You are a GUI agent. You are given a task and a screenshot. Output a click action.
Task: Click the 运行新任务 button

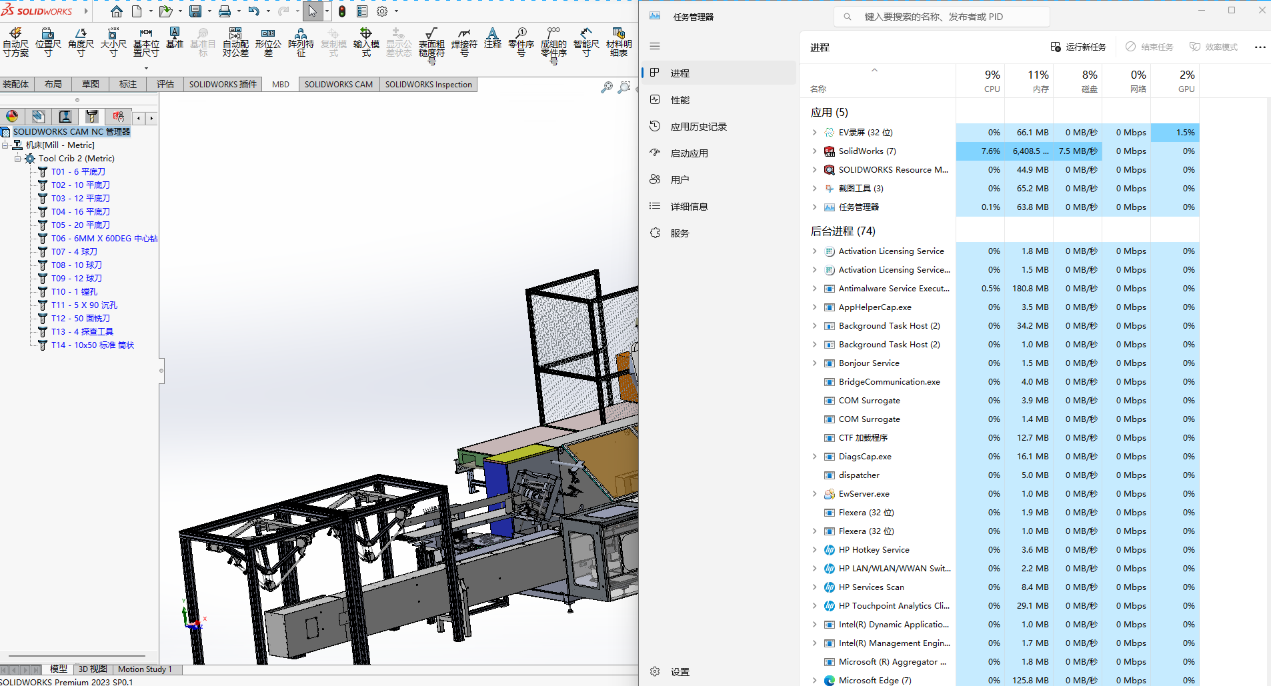tap(1078, 47)
